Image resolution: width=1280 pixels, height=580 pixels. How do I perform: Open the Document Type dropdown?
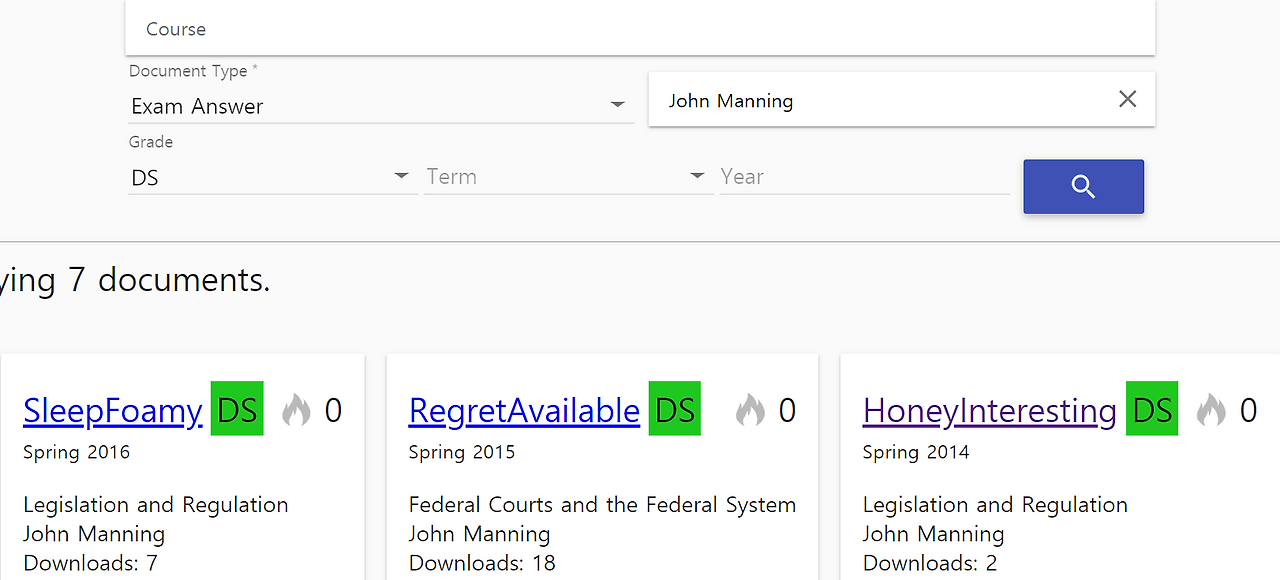tap(380, 106)
